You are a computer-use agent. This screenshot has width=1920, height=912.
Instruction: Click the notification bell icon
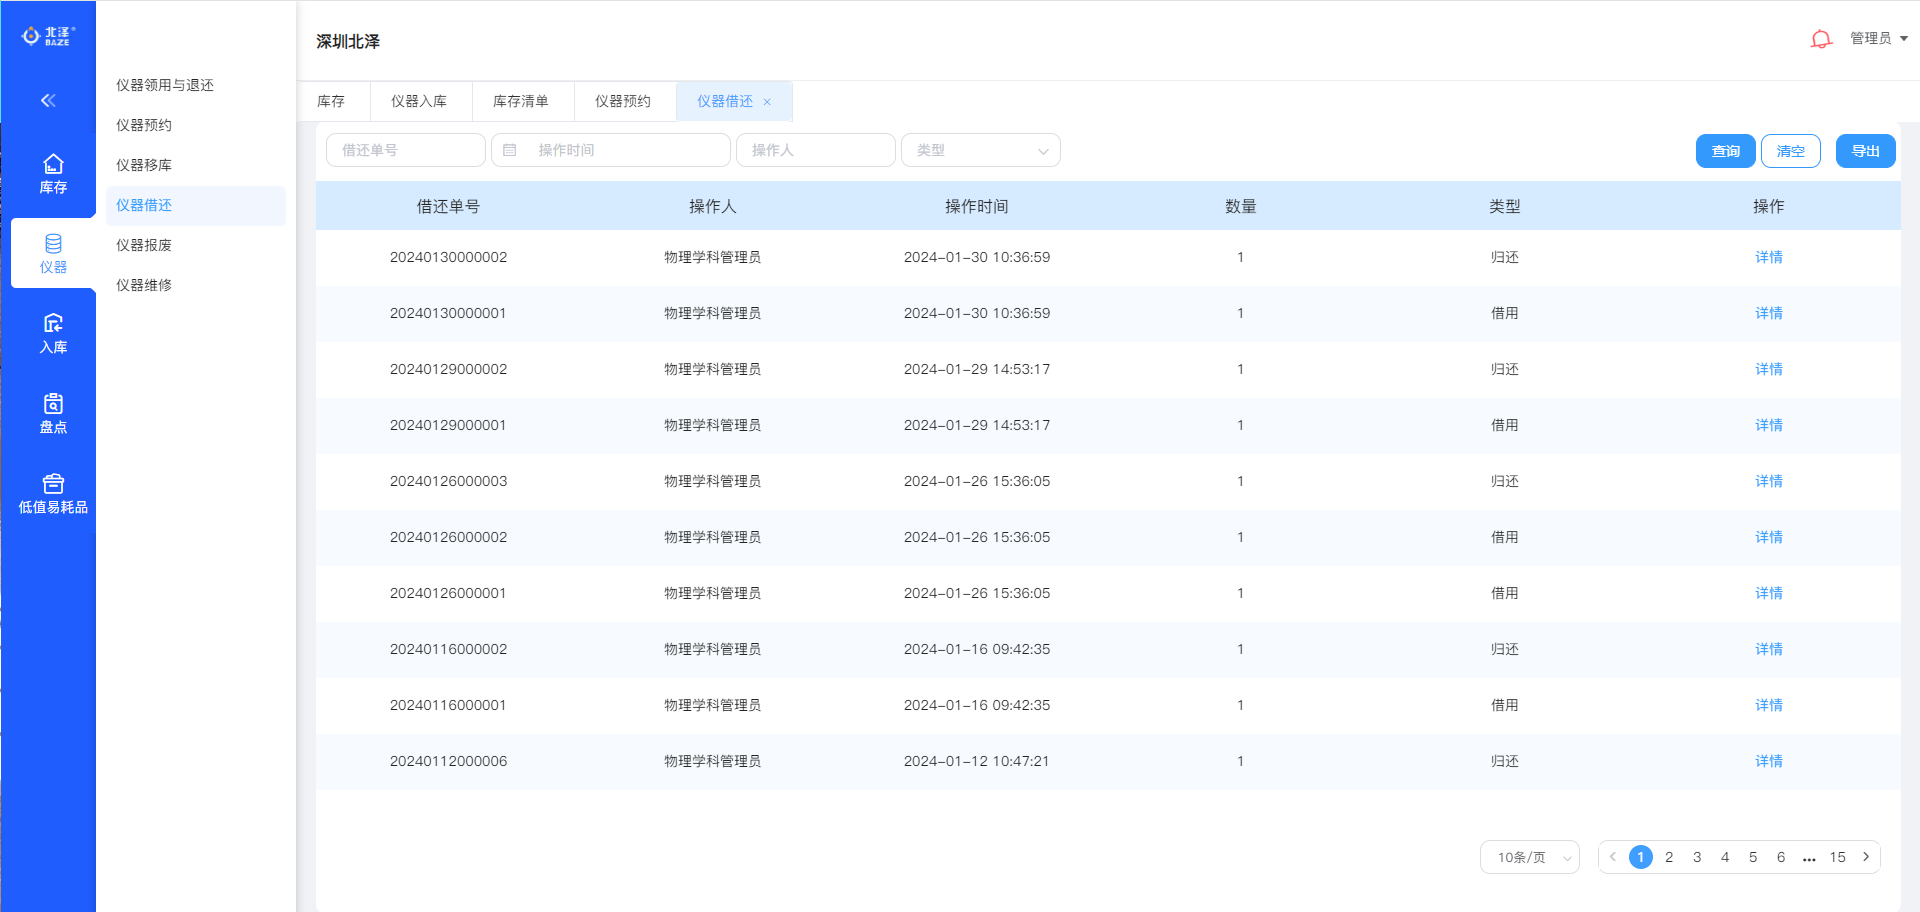(1821, 39)
